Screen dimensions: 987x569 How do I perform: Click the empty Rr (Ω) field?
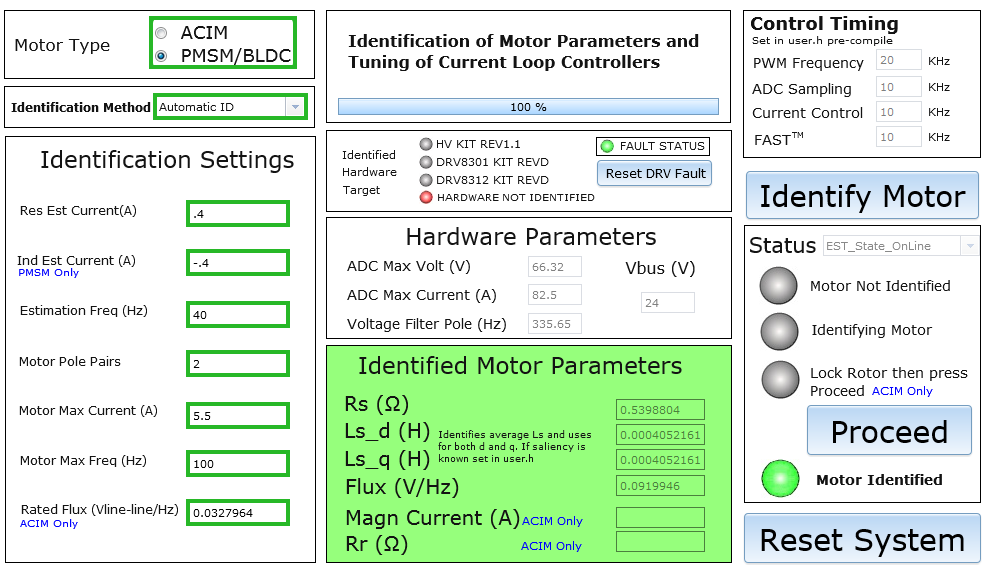[660, 542]
